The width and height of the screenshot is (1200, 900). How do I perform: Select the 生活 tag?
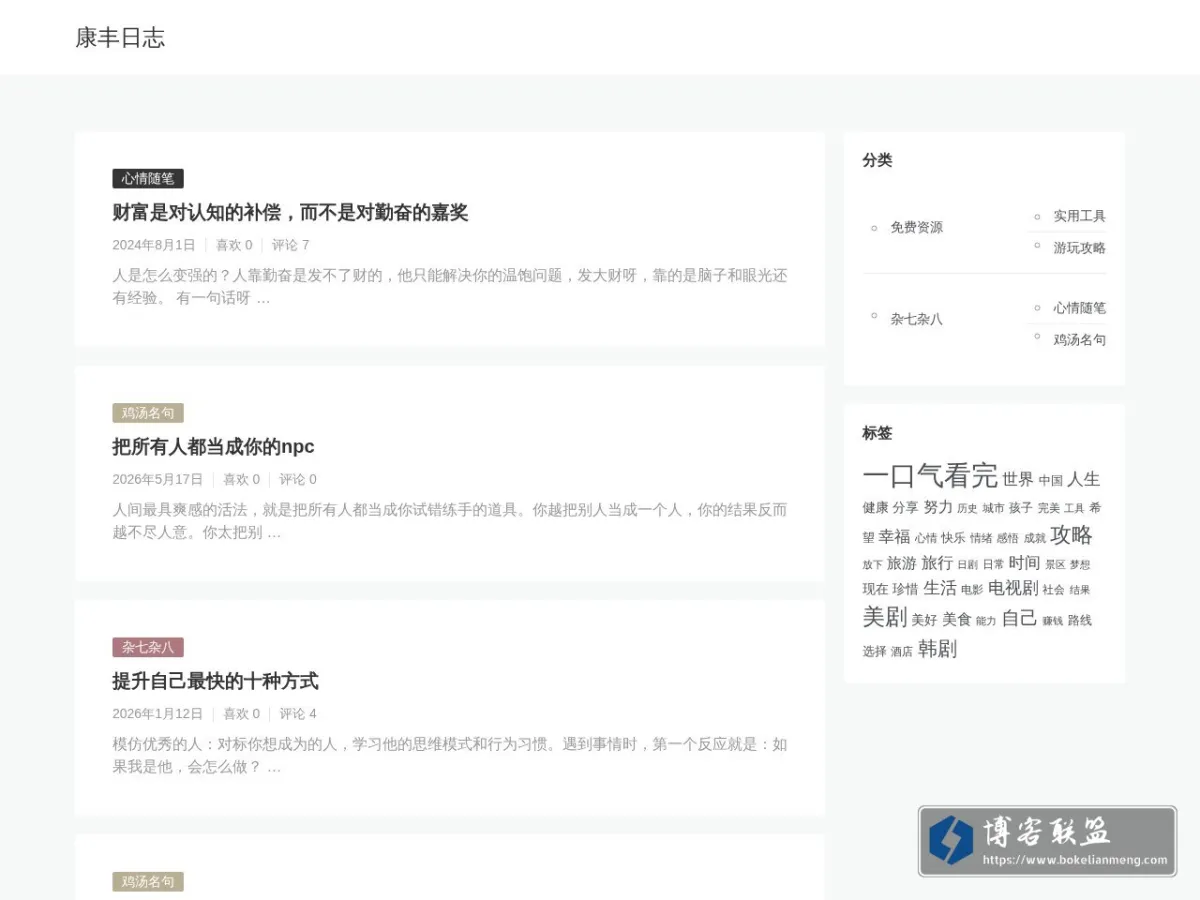pyautogui.click(x=940, y=588)
